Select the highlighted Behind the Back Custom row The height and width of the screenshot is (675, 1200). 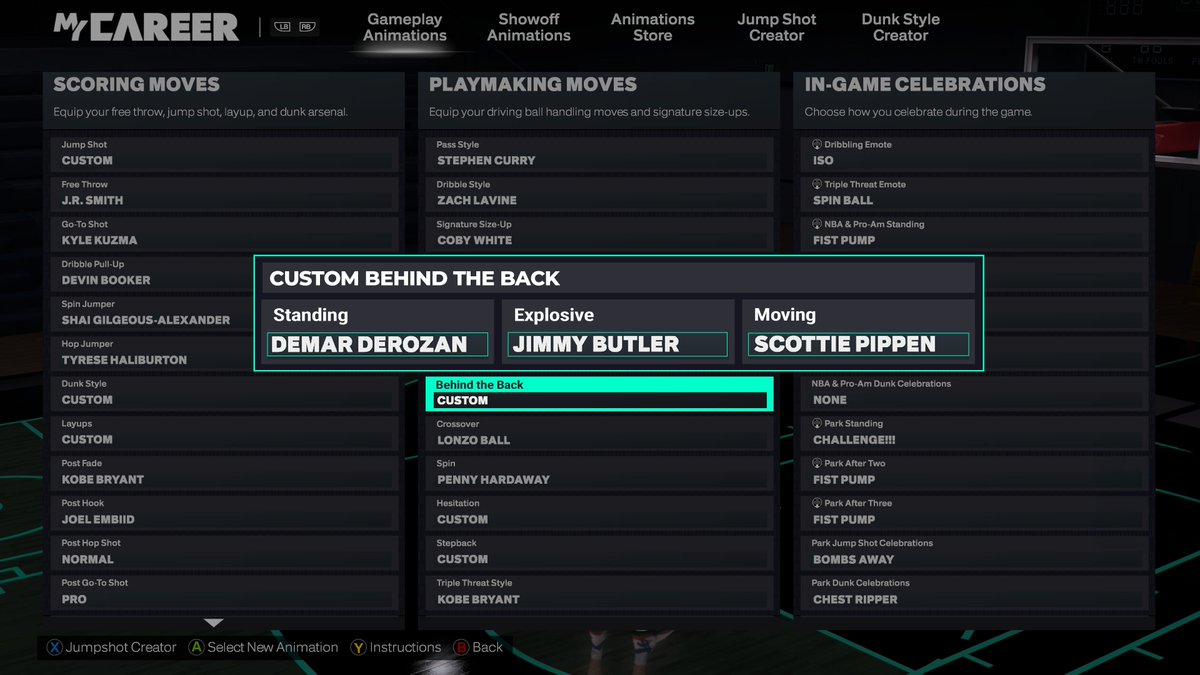coord(599,393)
